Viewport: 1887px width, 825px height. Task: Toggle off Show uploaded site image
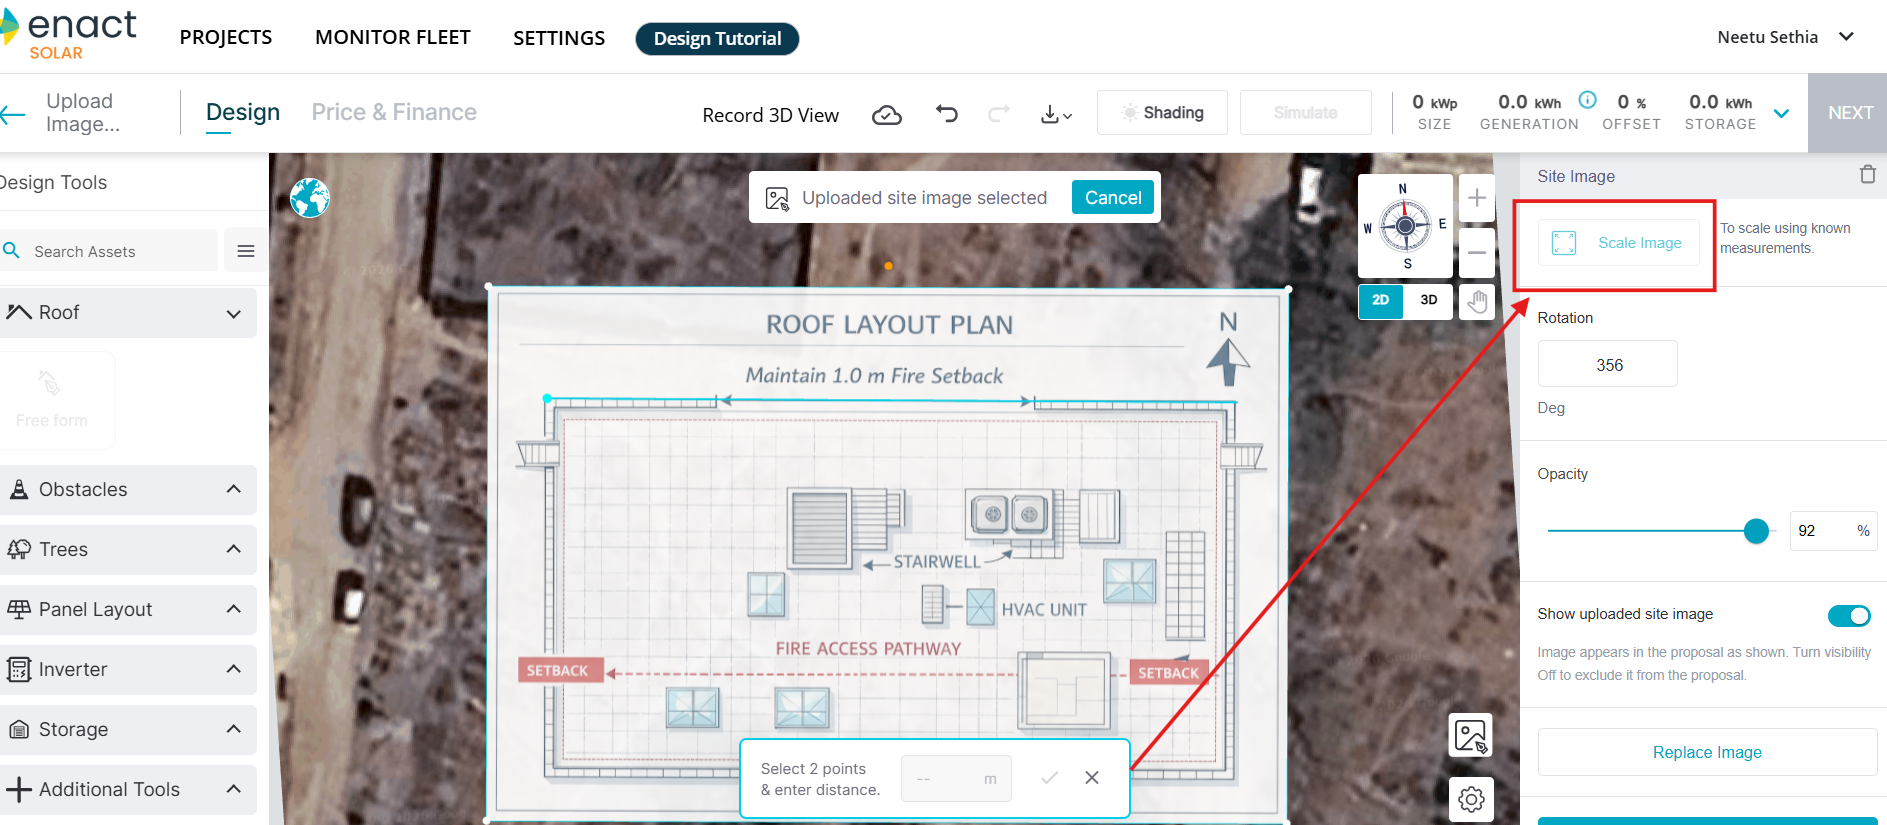pos(1848,615)
